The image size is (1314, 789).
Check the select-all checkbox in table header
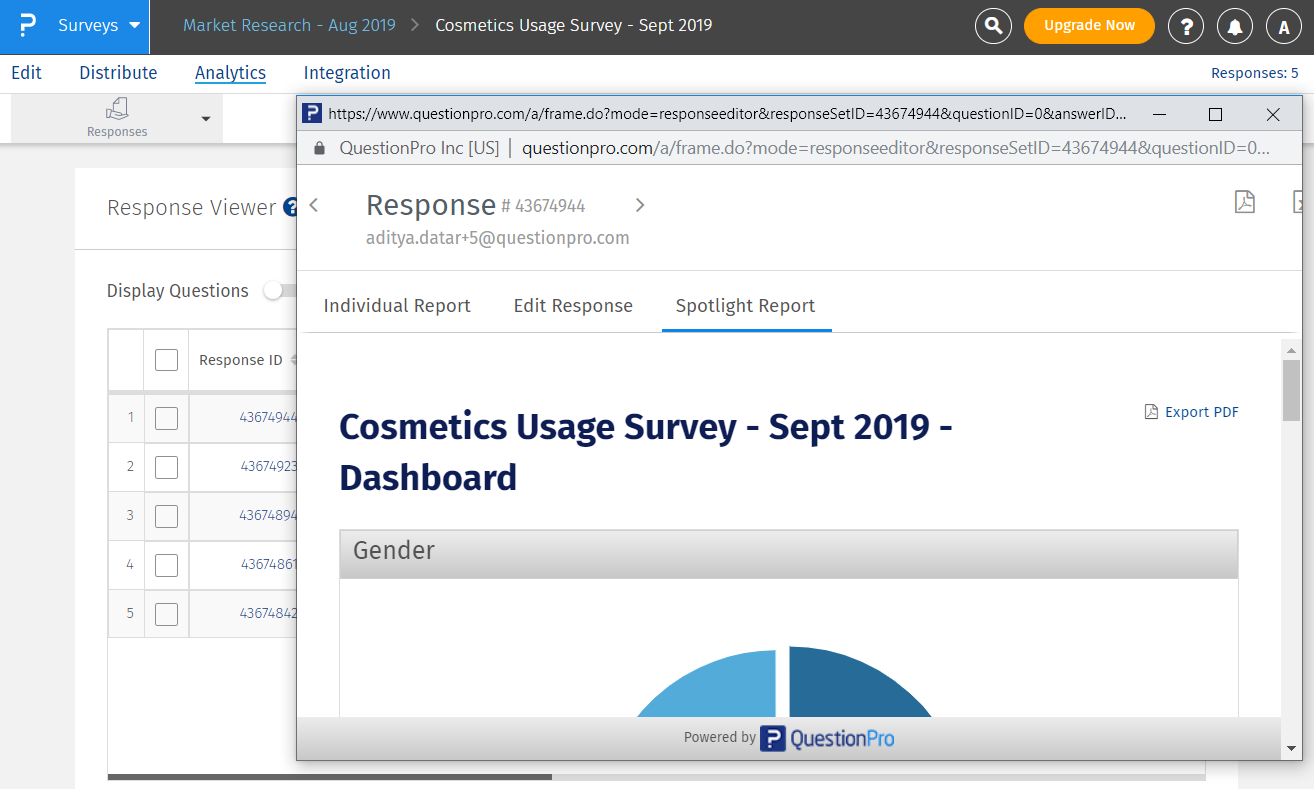click(166, 359)
